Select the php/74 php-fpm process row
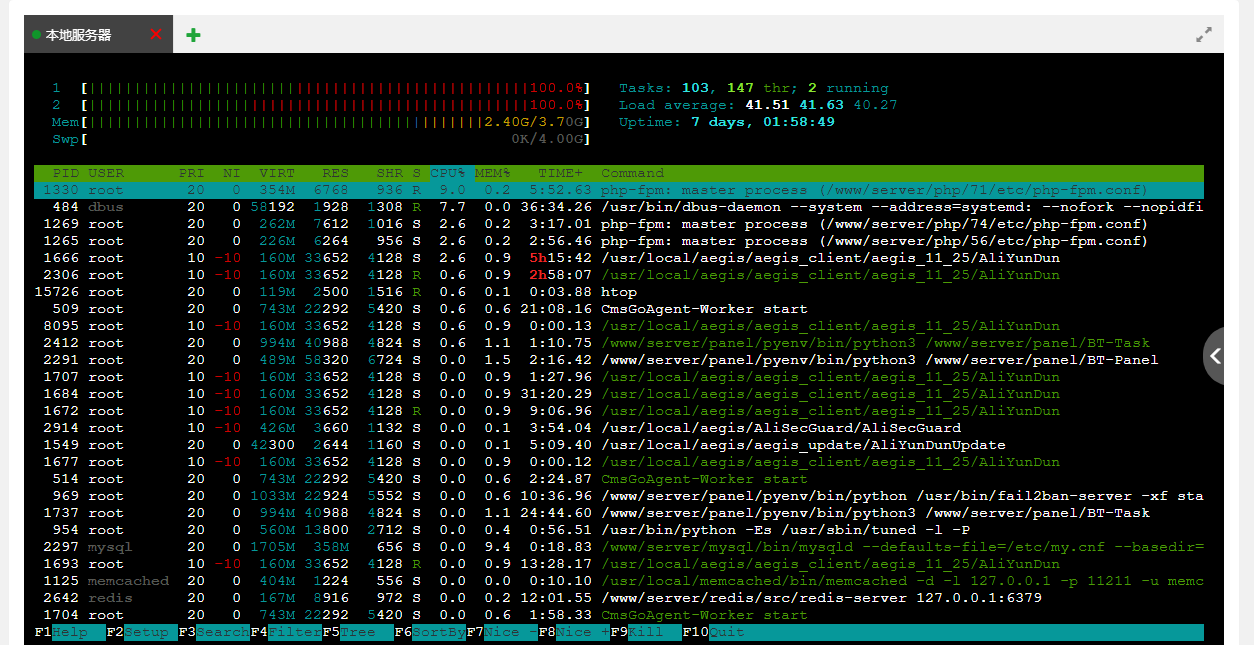Viewport: 1254px width, 645px height. tap(619, 224)
